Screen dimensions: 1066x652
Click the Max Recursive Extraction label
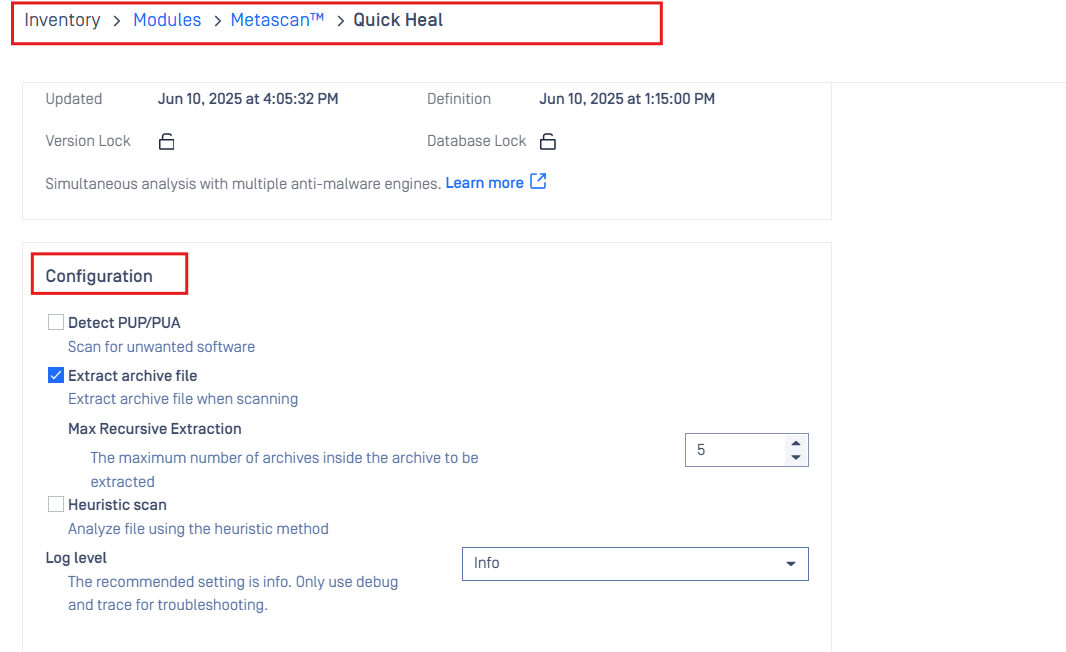tap(154, 429)
